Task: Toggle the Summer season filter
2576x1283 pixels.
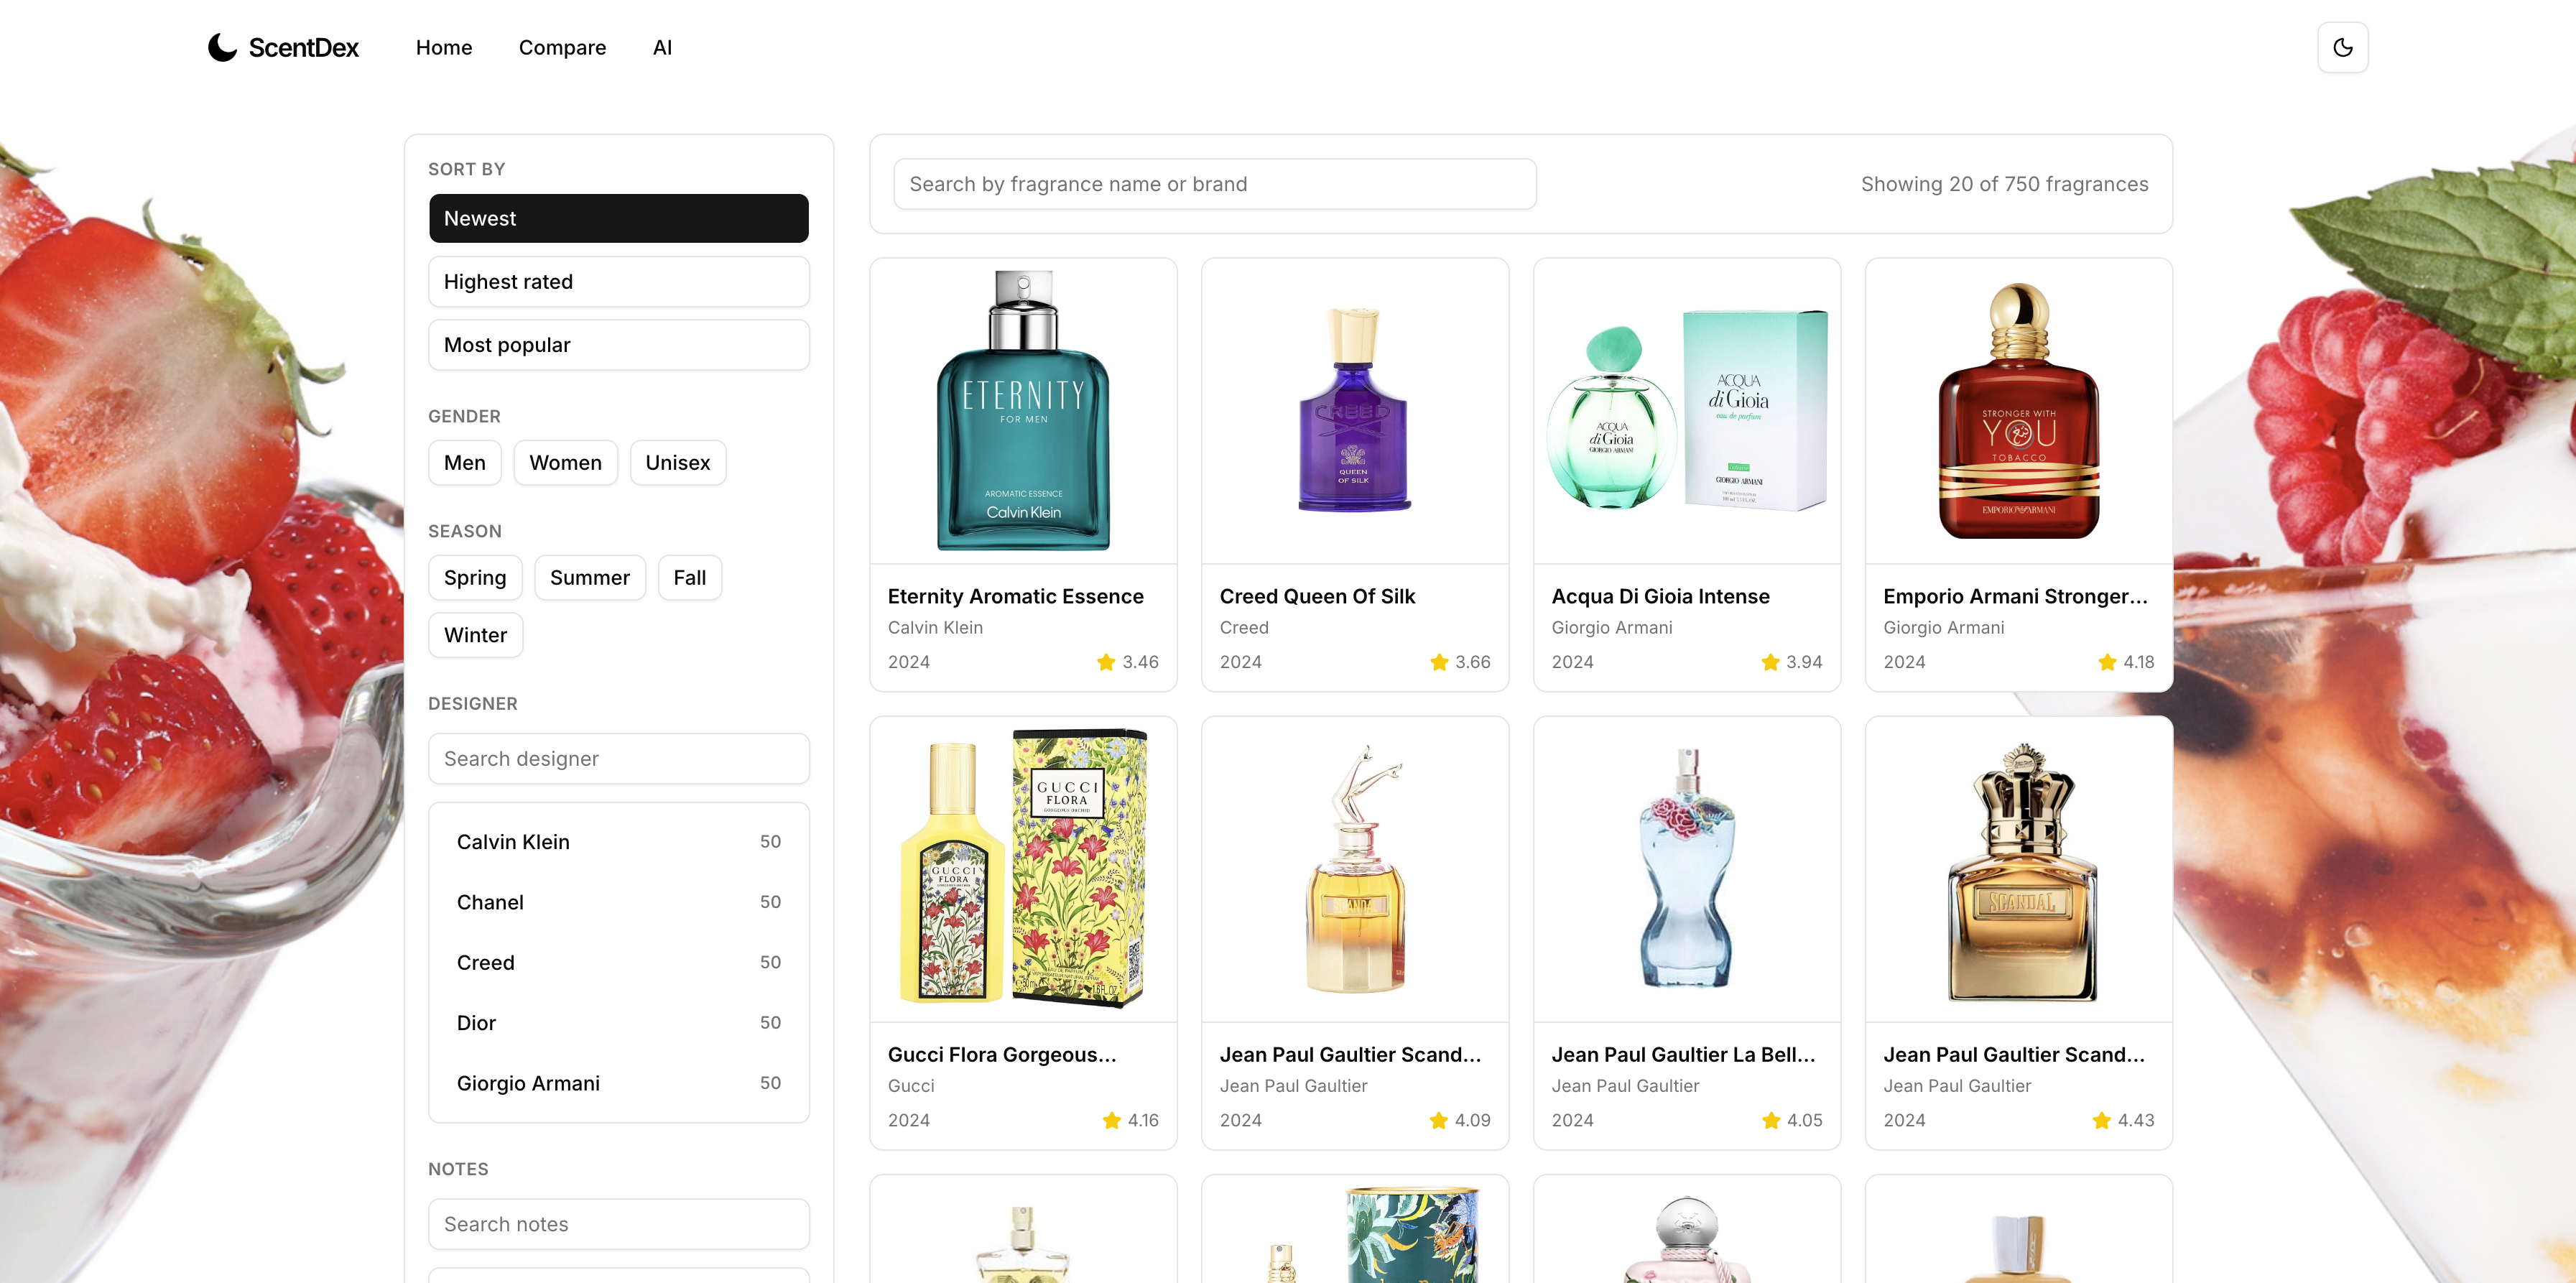Action: coord(589,577)
